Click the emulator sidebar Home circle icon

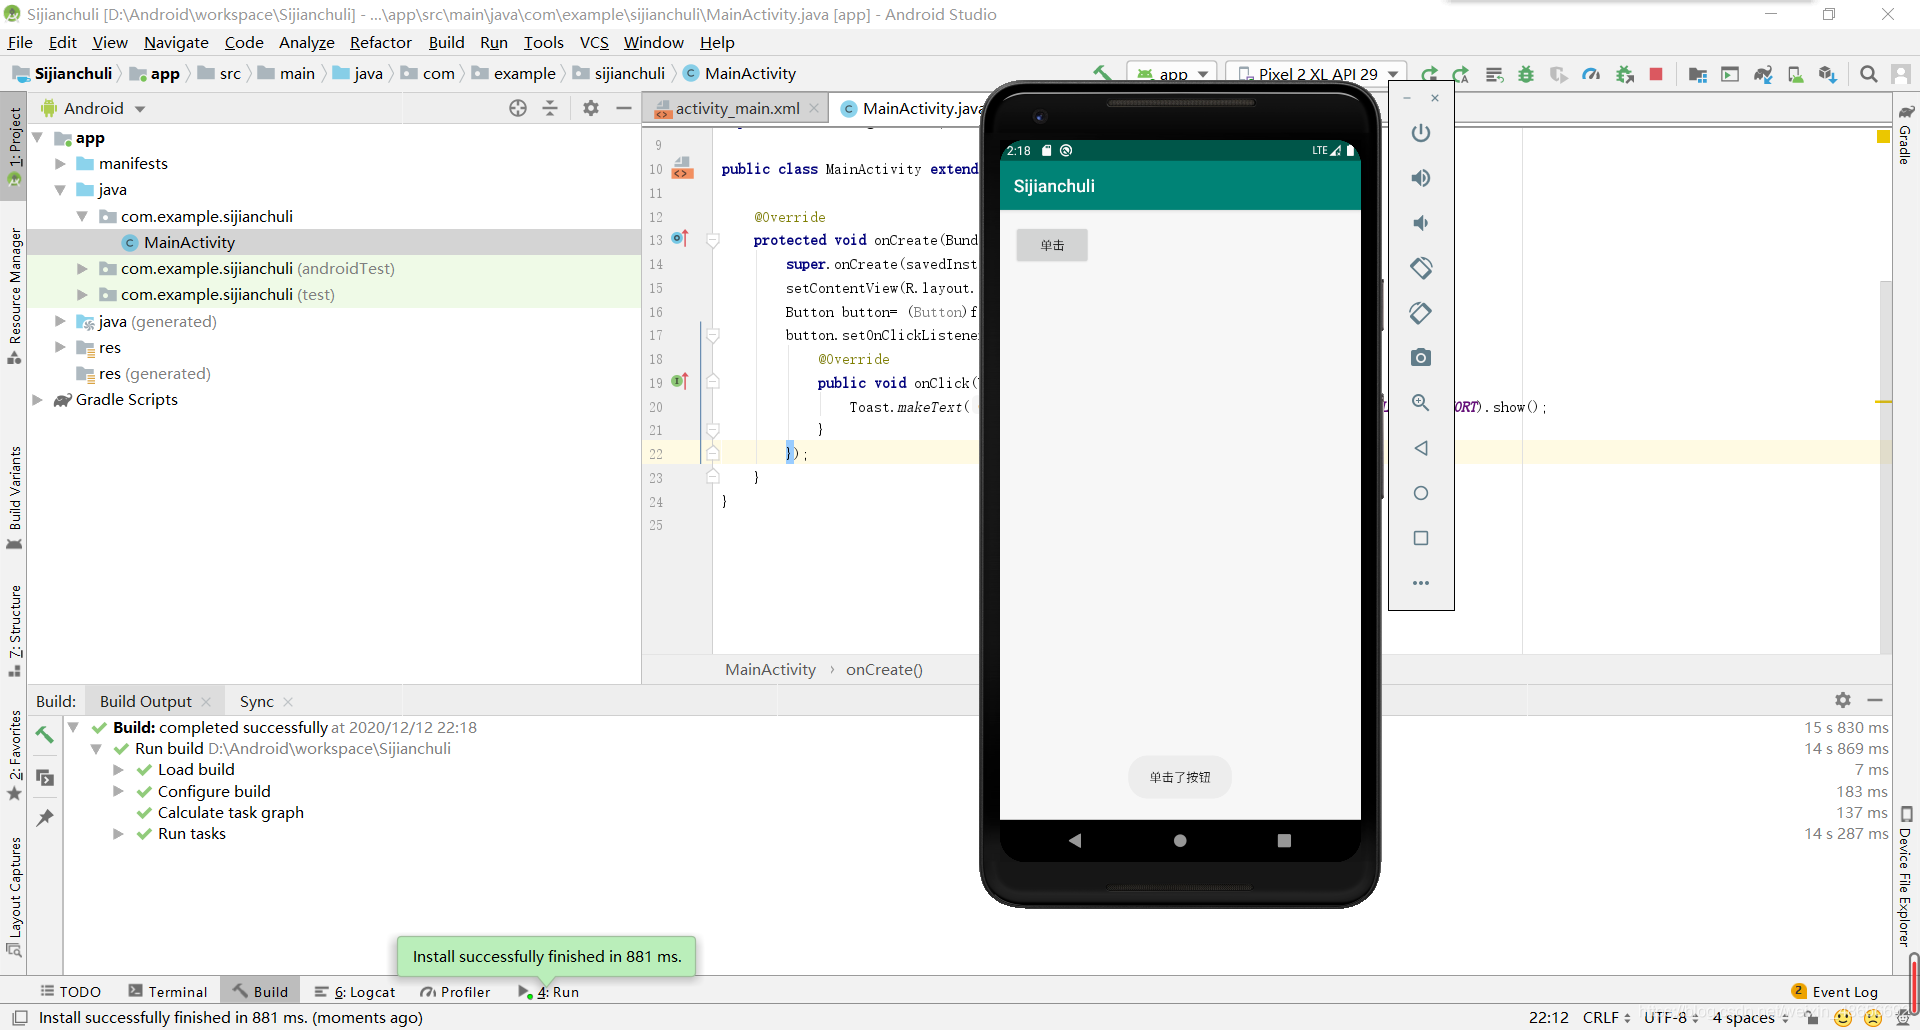pyautogui.click(x=1421, y=493)
